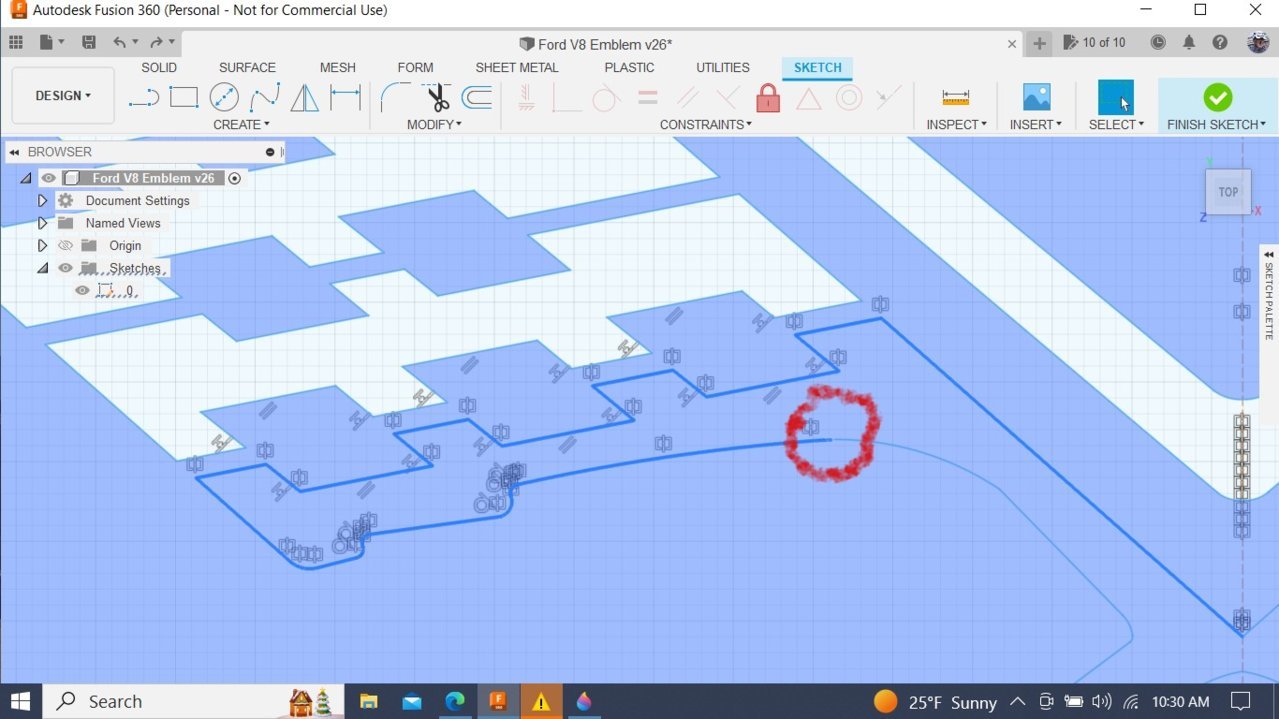1279x719 pixels.
Task: Expand the Named Views node
Action: click(42, 223)
